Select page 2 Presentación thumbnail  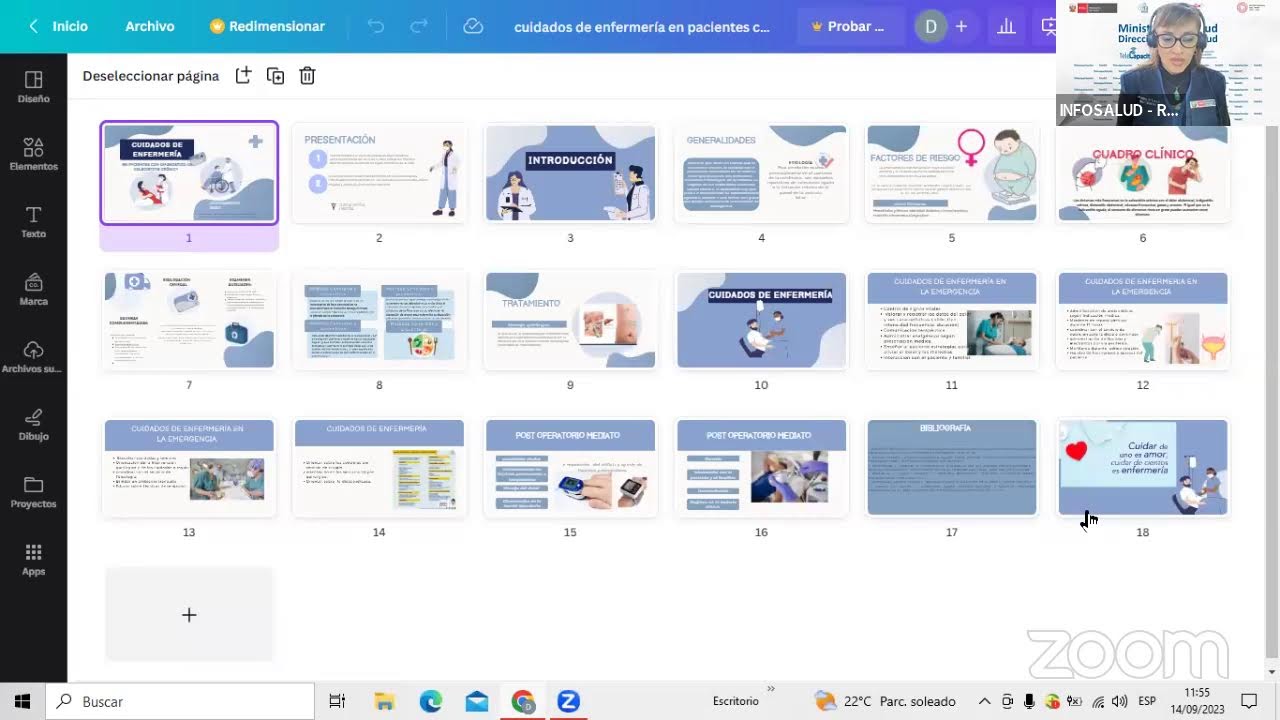(x=379, y=173)
